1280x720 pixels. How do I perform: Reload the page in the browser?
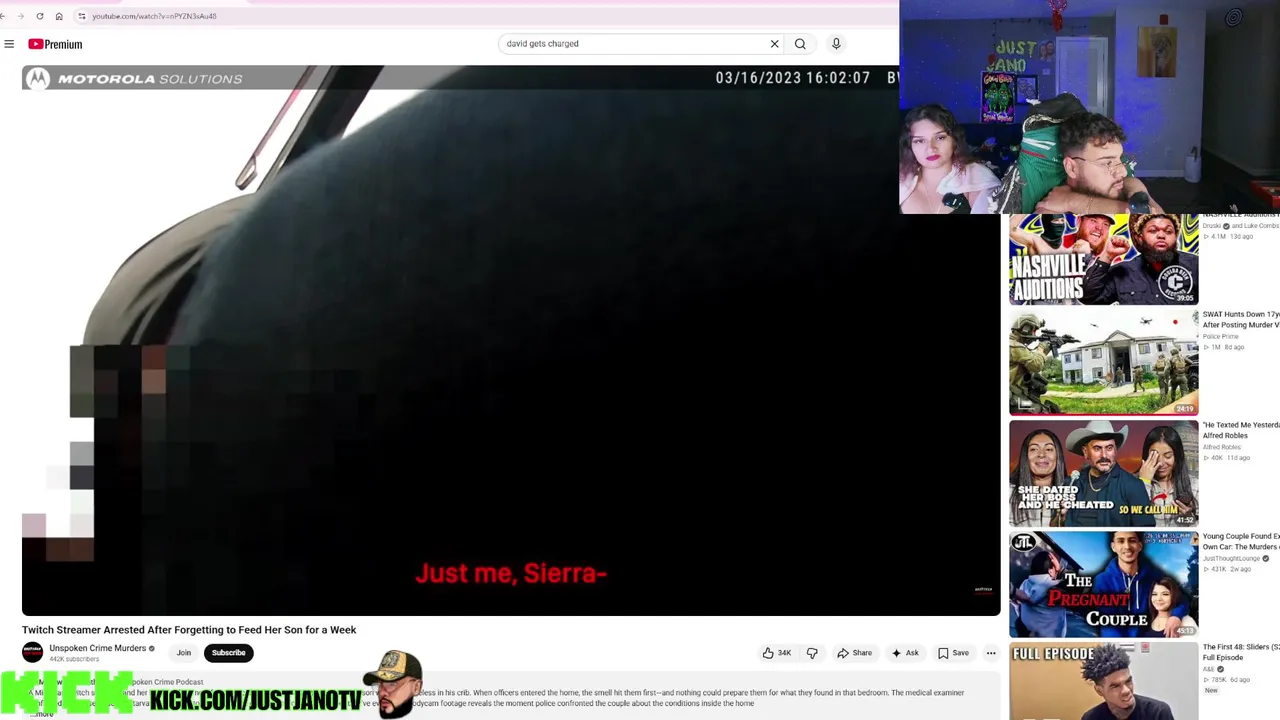(x=40, y=16)
